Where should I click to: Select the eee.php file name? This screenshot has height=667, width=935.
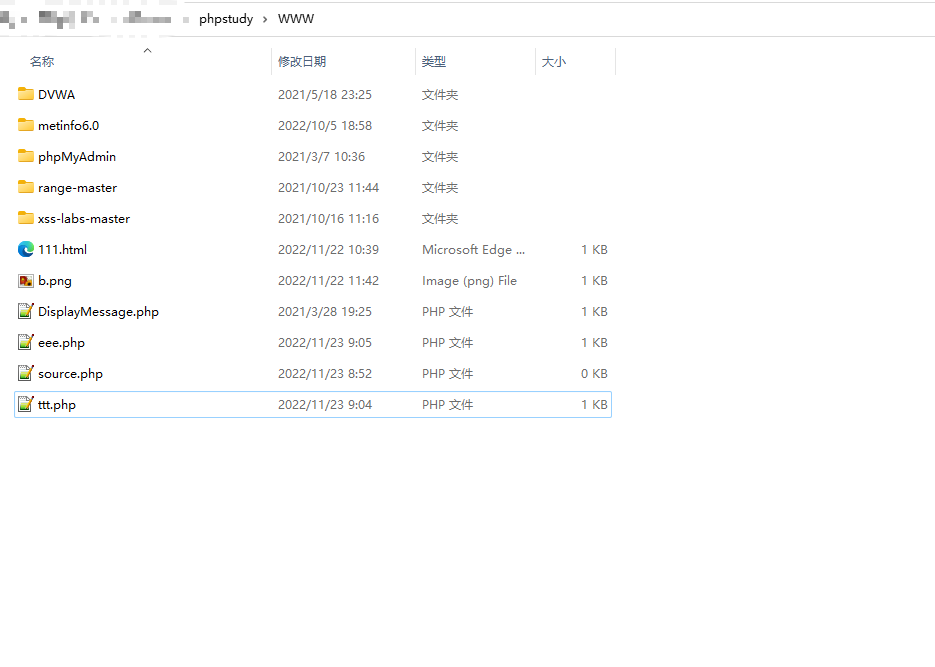tap(61, 343)
